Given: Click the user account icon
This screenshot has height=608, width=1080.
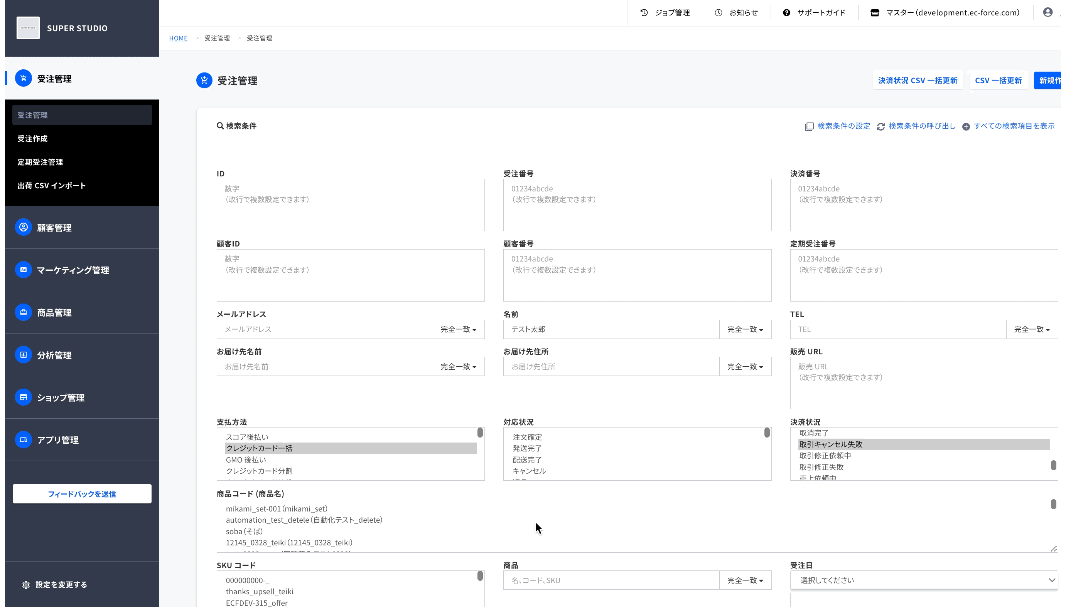Looking at the screenshot, I should [1048, 12].
